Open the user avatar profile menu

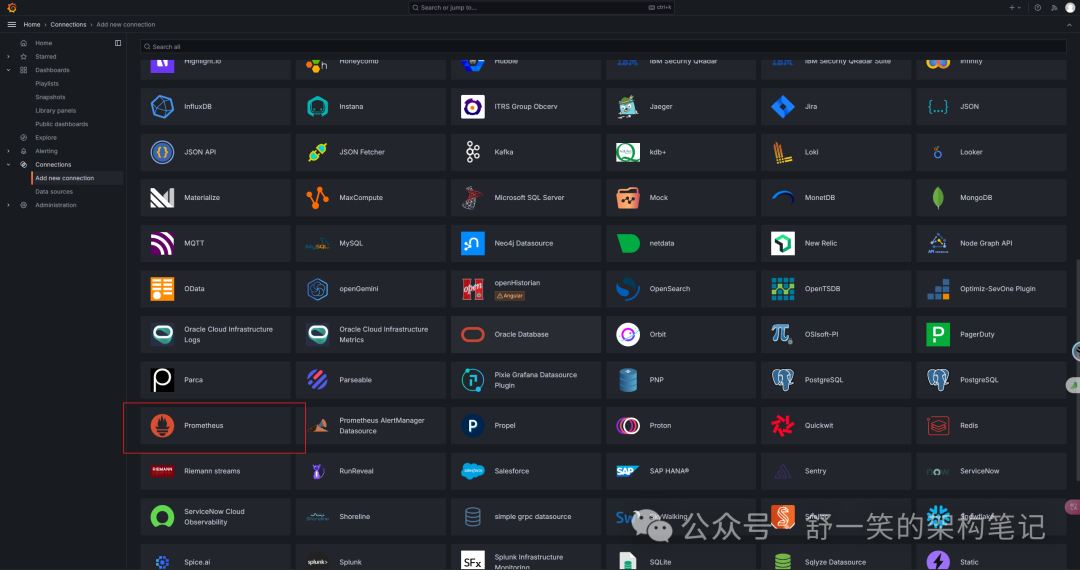(1070, 8)
